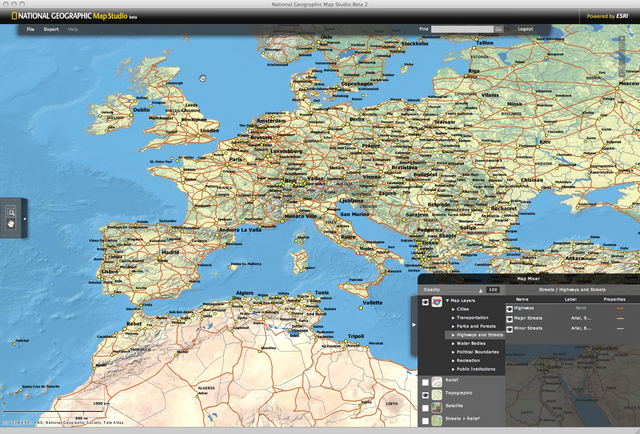Expand the Public Institutions group
This screenshot has height=434, width=640.
[x=453, y=369]
